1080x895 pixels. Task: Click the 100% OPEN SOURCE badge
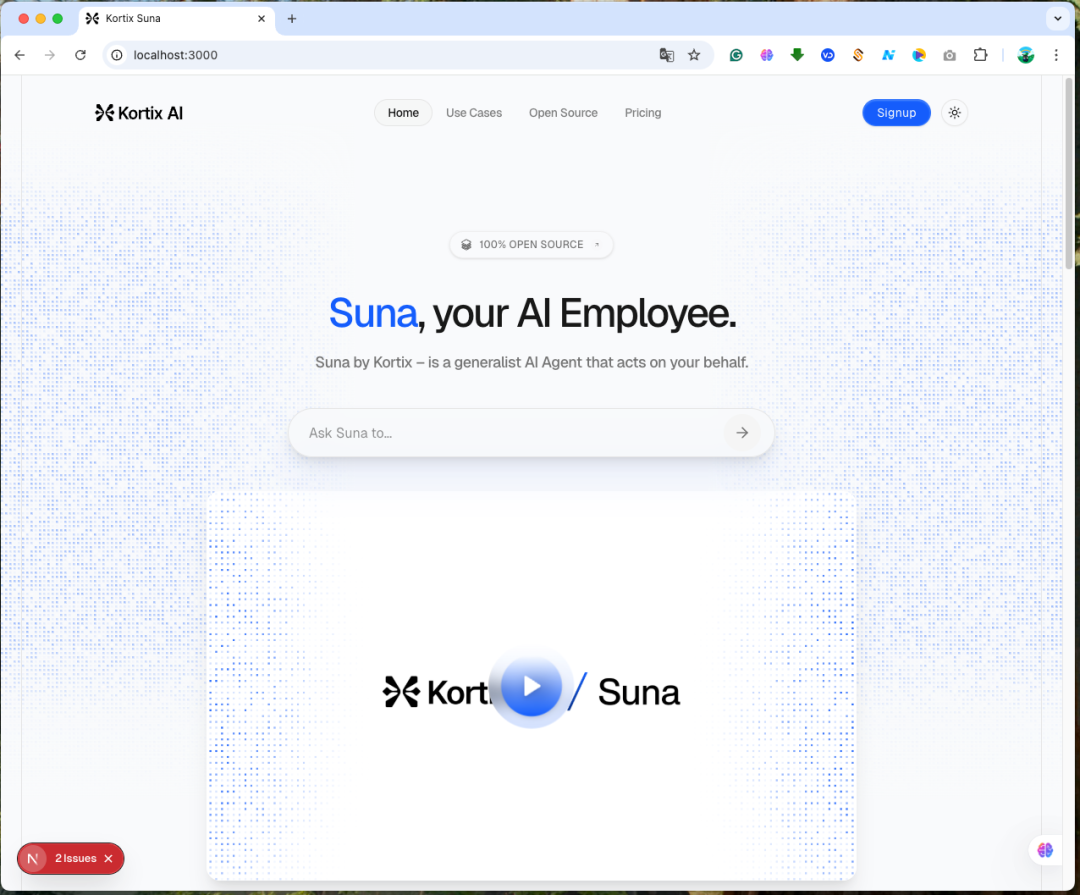point(531,245)
